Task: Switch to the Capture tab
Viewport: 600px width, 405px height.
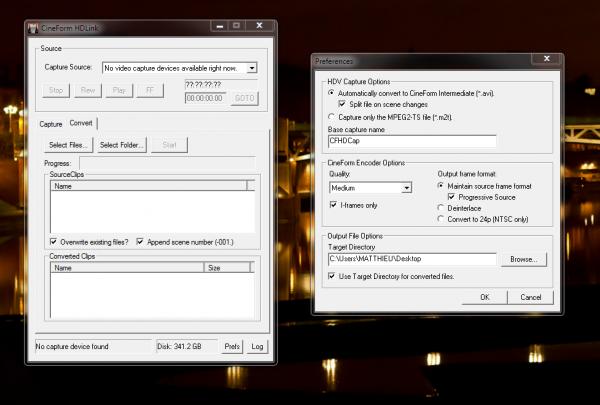Action: 51,124
